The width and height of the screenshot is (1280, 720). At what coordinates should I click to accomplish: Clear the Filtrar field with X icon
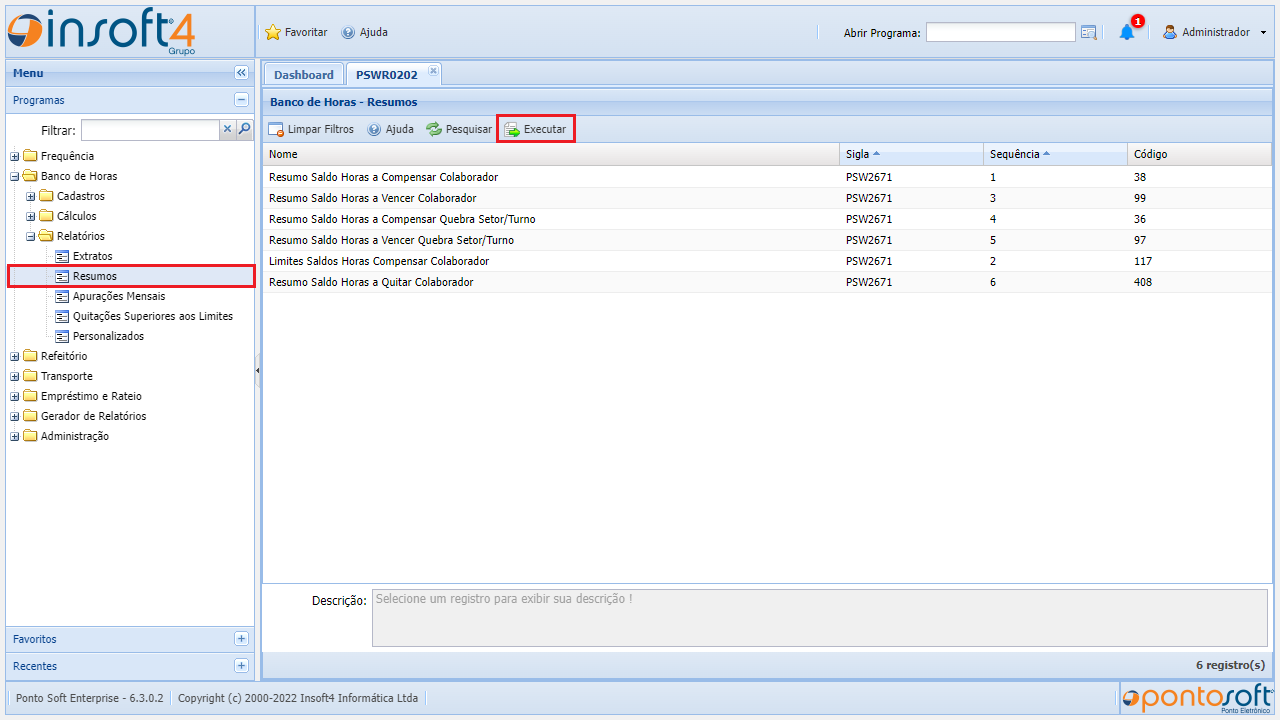point(227,129)
